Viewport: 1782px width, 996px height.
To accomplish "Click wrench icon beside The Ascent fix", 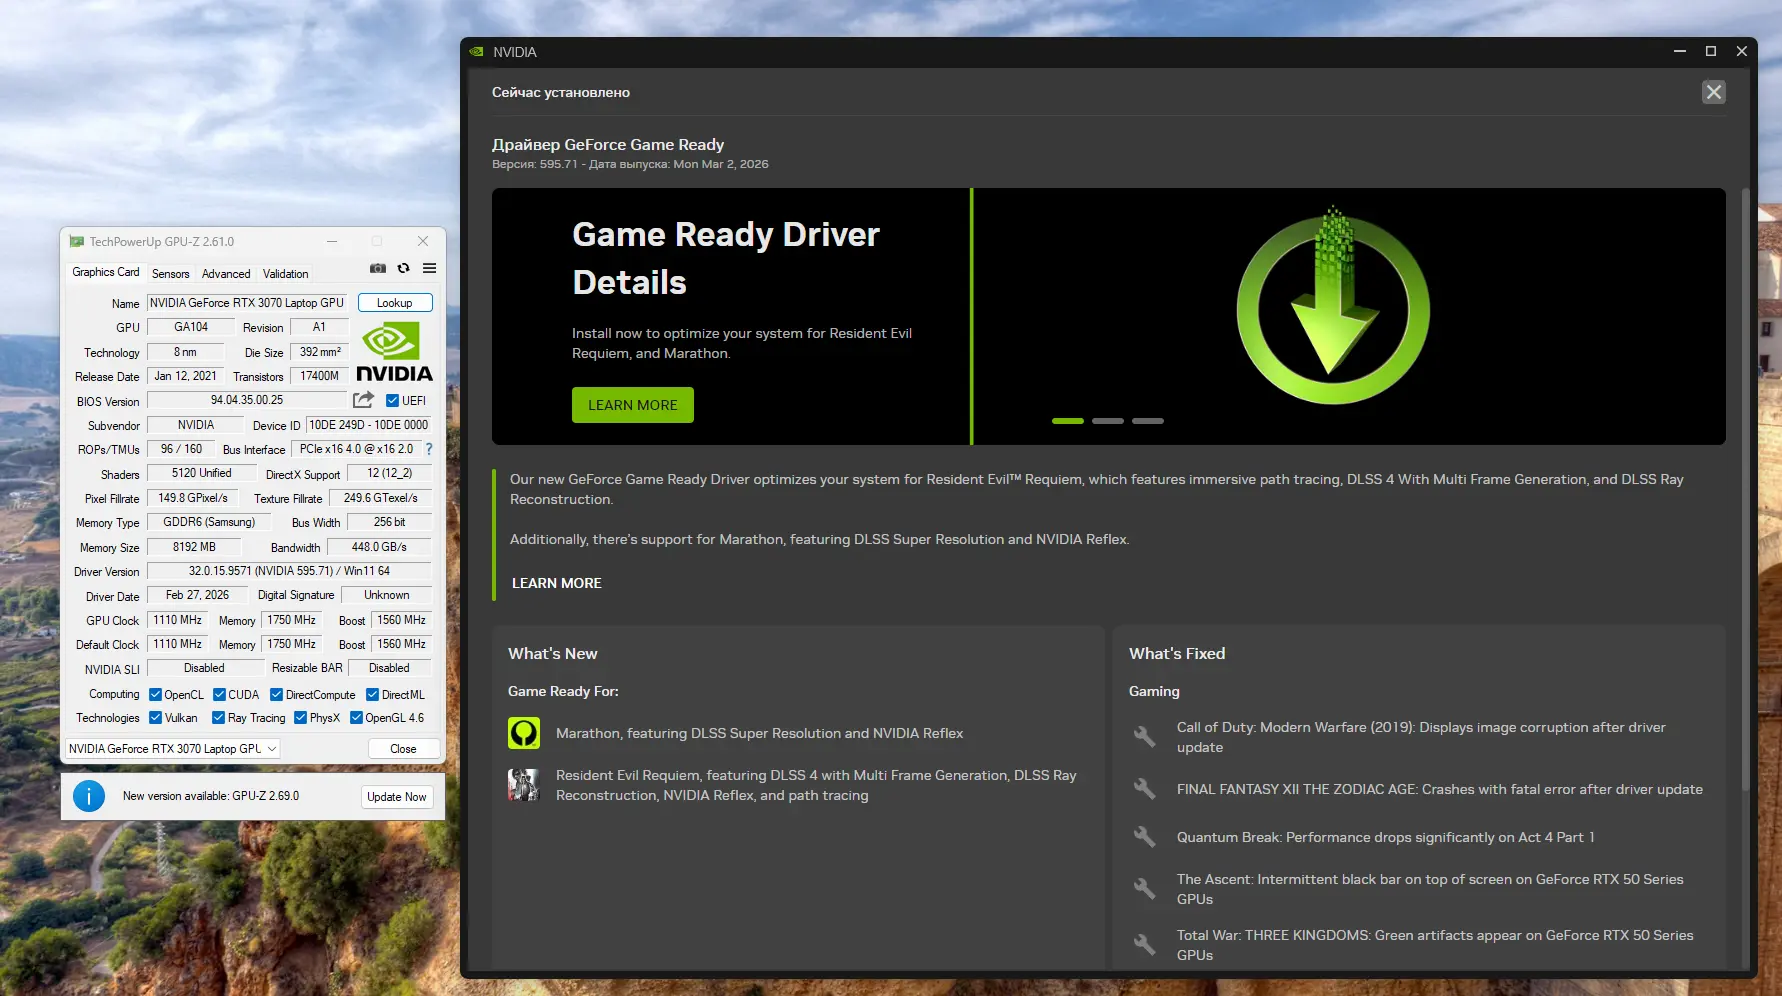I will click(1145, 889).
